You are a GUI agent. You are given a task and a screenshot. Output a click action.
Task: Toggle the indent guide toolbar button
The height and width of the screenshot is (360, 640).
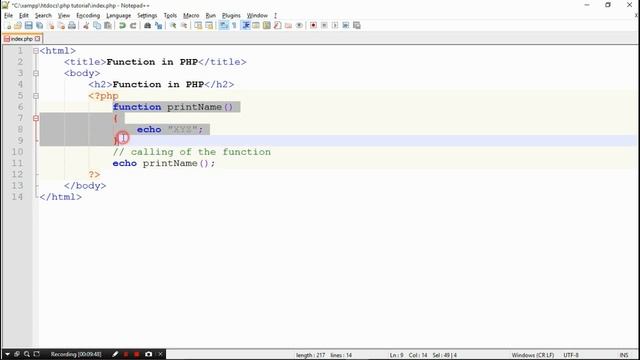pos(246,25)
